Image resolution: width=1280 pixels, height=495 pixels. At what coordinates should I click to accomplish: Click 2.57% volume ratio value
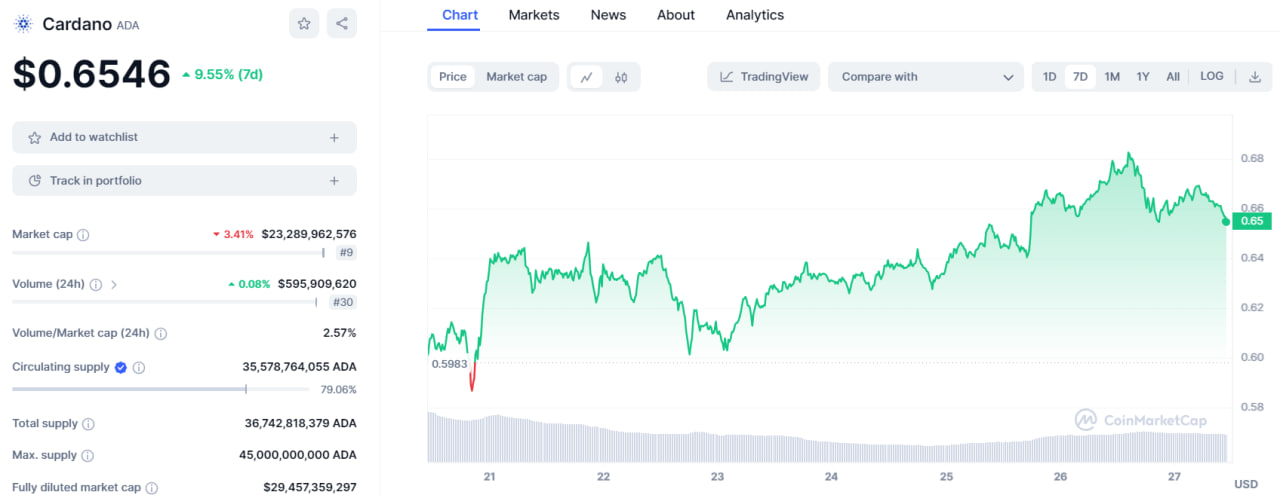339,333
